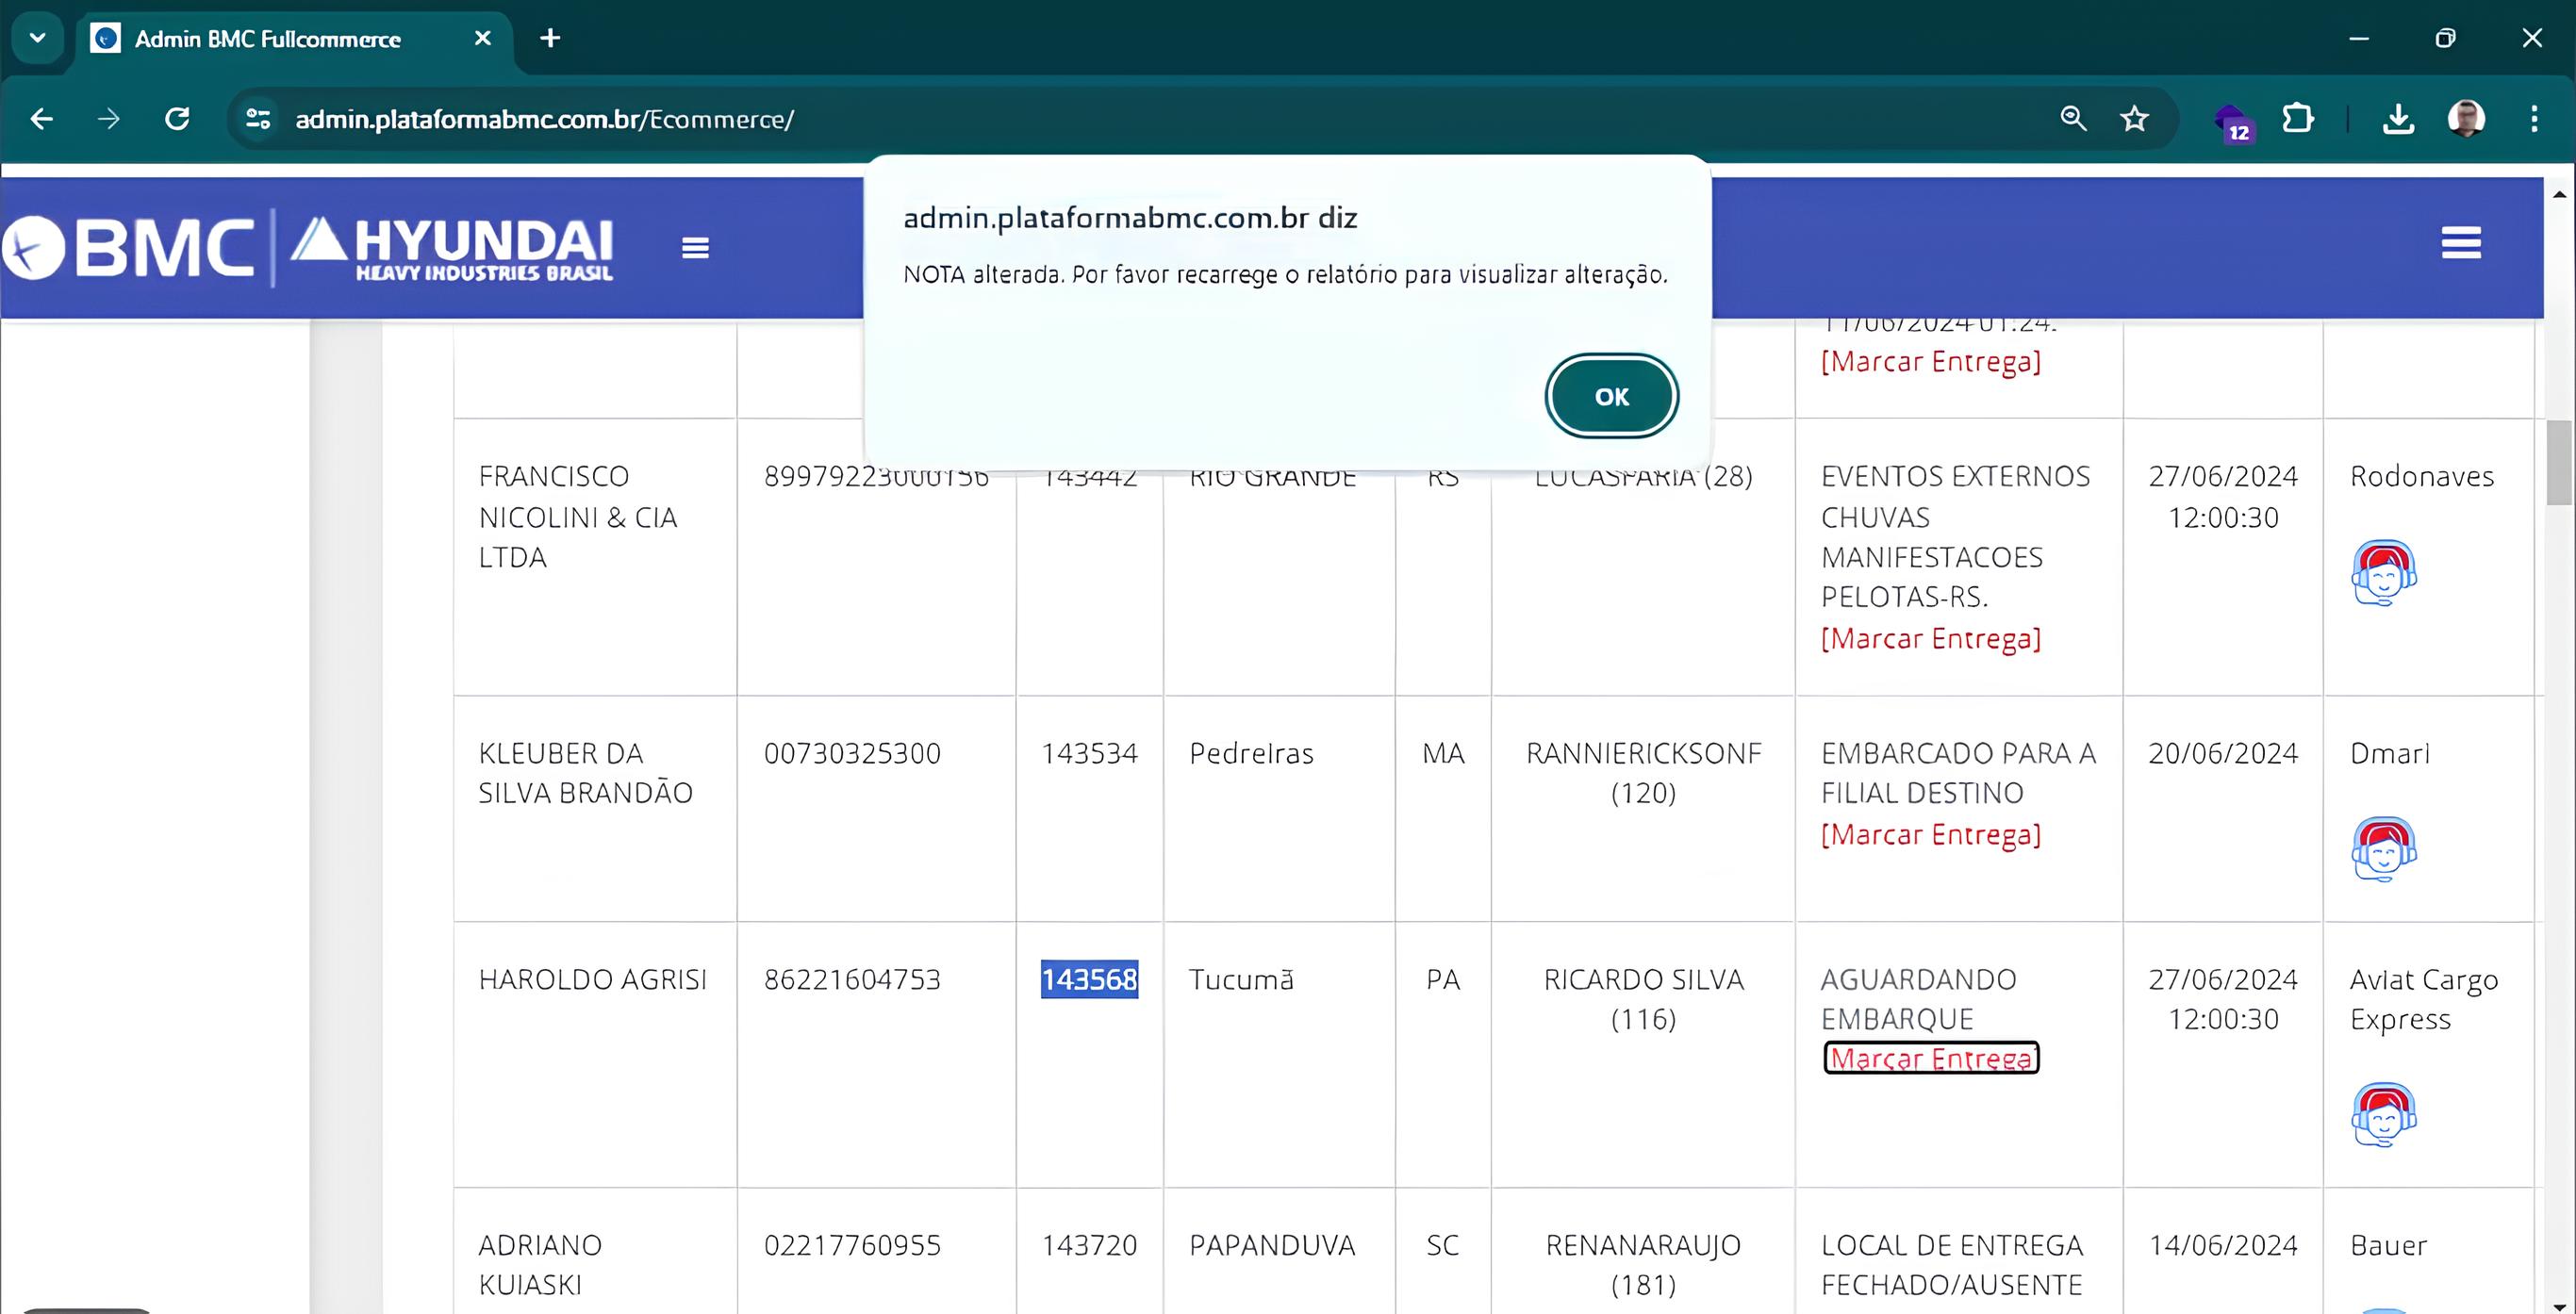Select seller RICARDO SILVA (116)
Screen dimensions: 2576x1314
1643,999
